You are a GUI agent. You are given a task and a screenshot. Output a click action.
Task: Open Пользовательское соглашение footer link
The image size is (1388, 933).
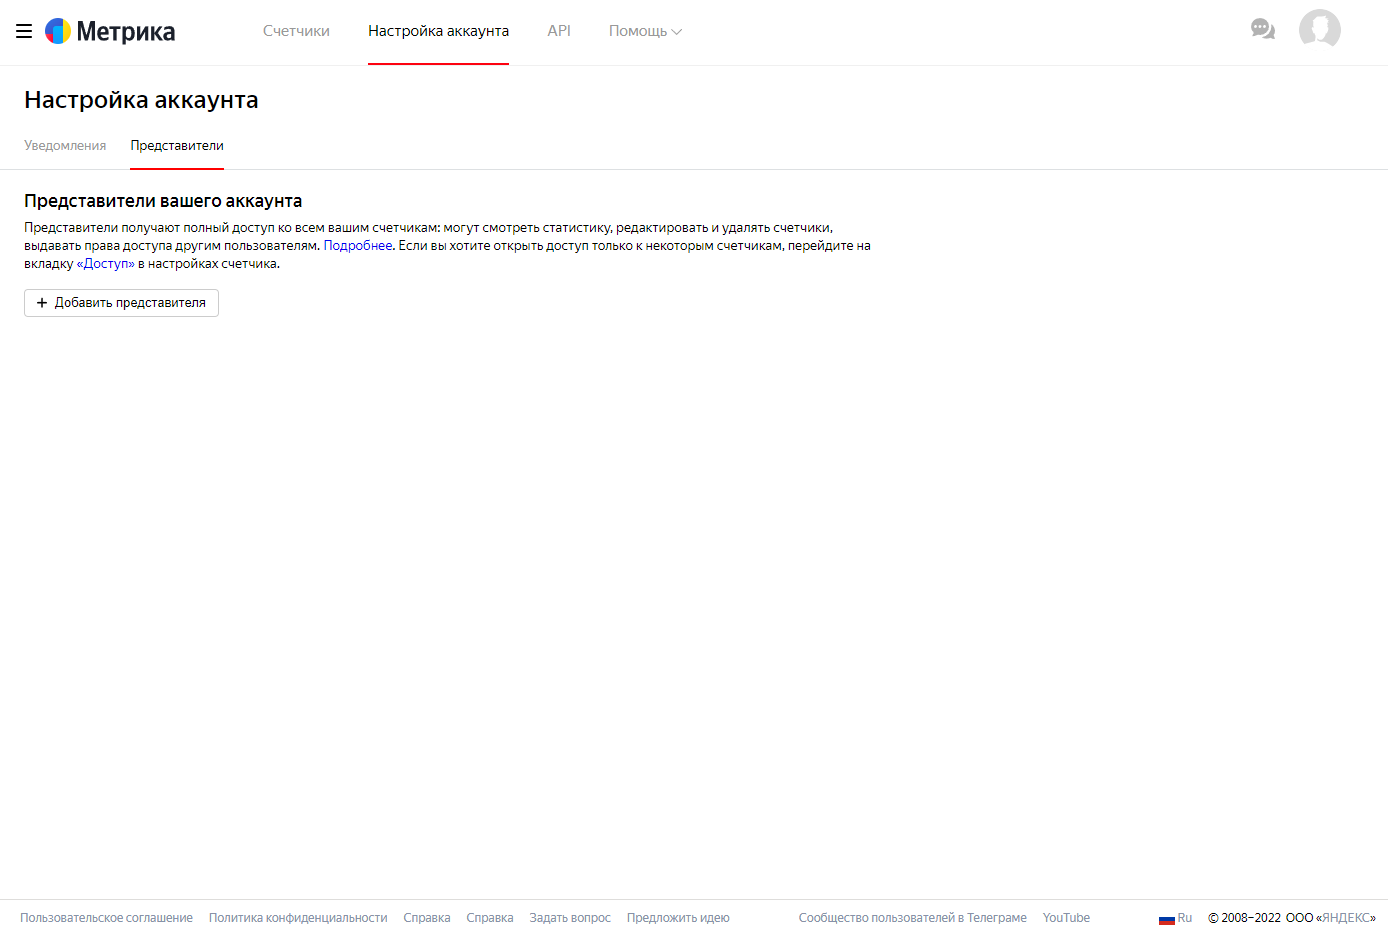click(106, 918)
